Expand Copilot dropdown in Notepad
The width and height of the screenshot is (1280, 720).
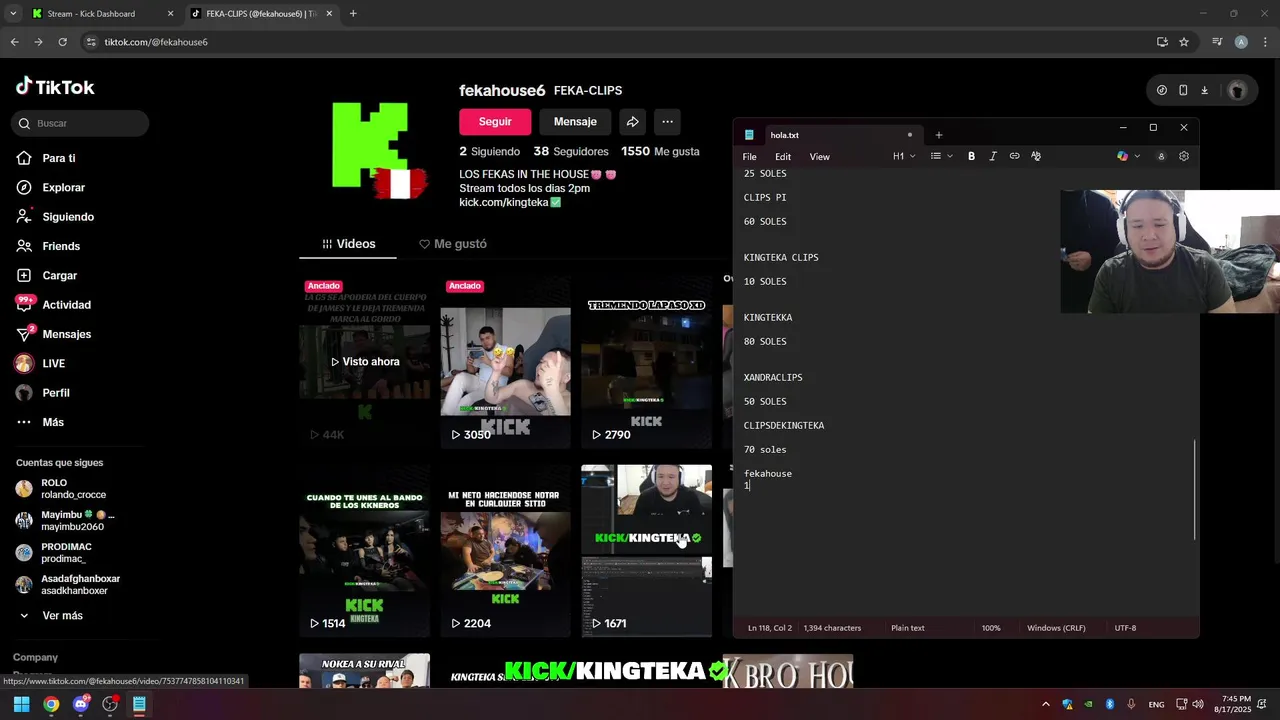click(1137, 156)
